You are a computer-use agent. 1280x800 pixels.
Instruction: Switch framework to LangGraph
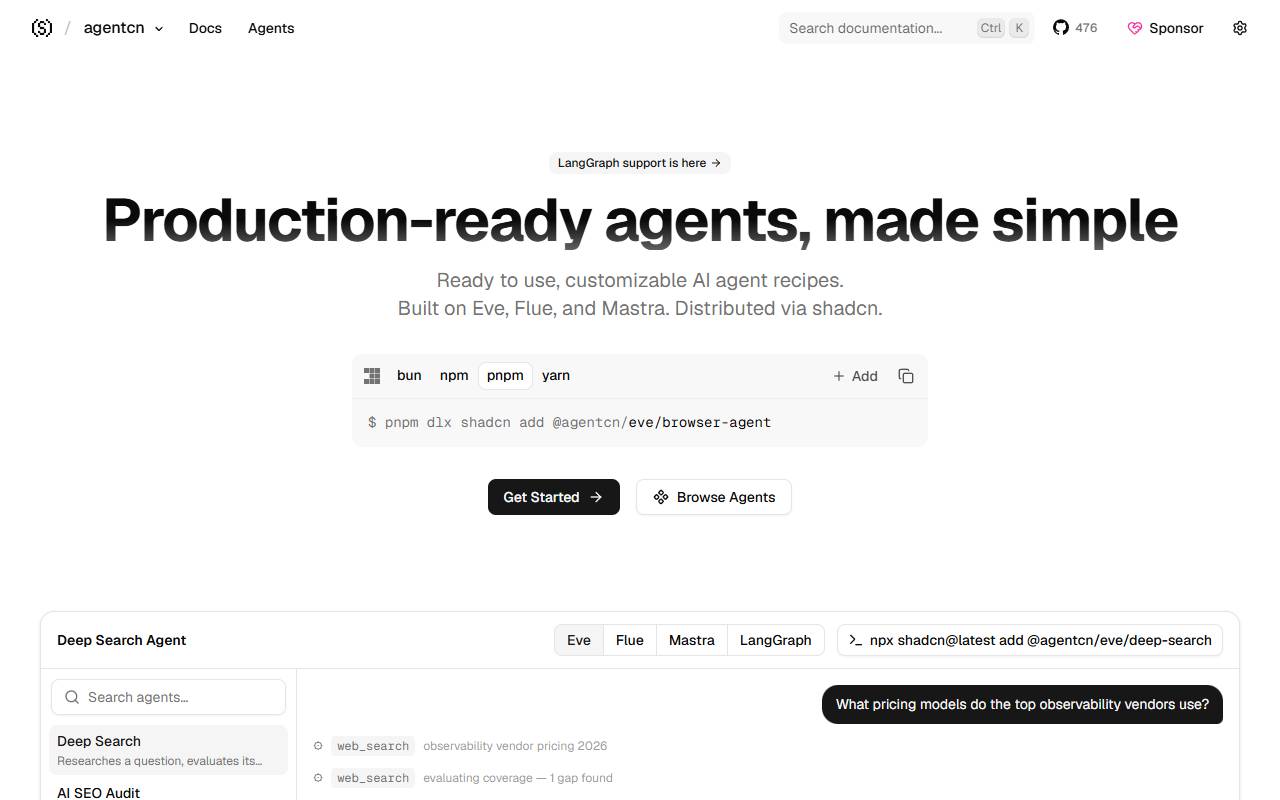(776, 640)
